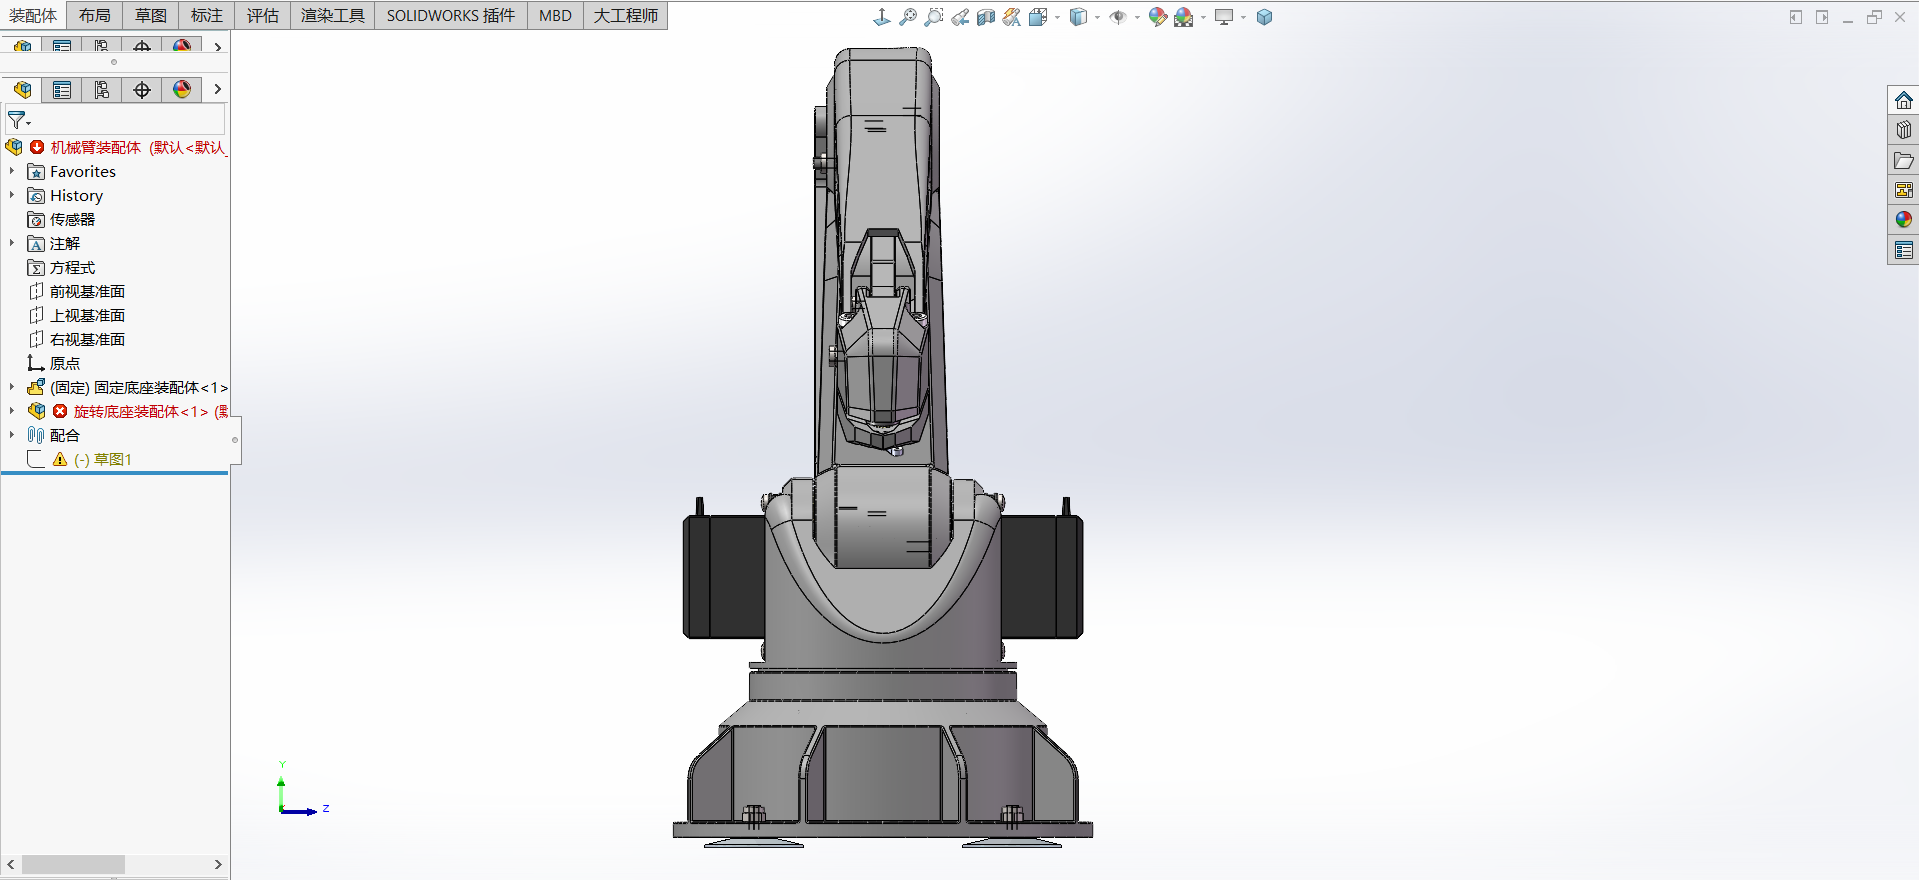
Task: Open the FeatureManager design tree tab
Action: click(x=22, y=90)
